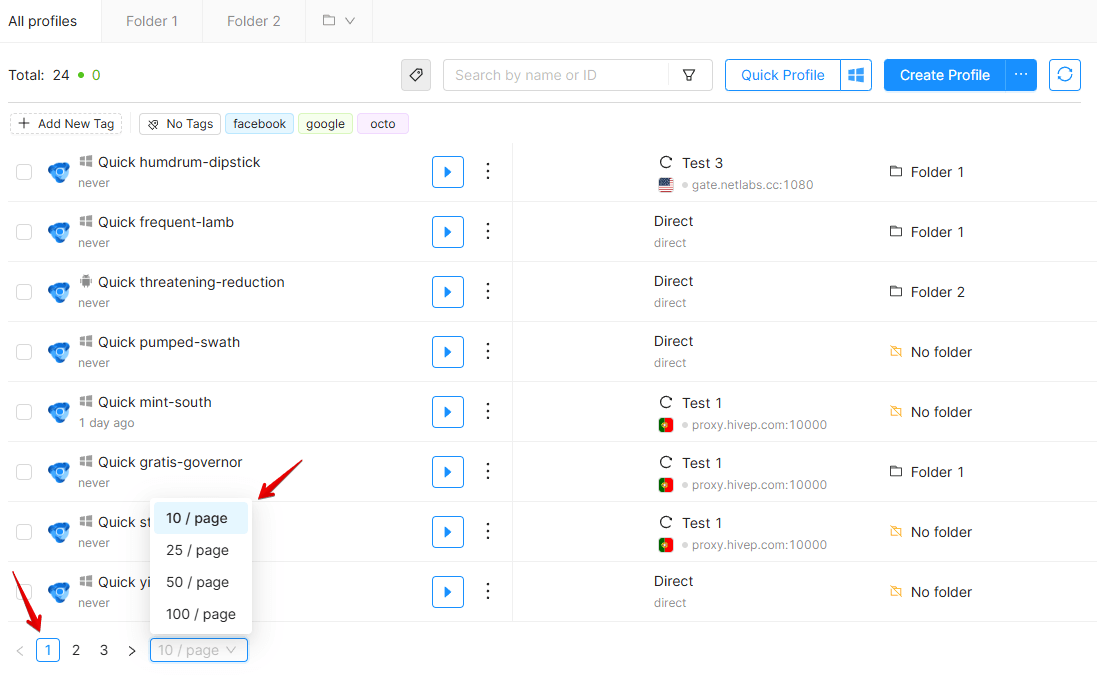Start the Quick gratis-governor profile
The image size is (1097, 676).
click(448, 472)
